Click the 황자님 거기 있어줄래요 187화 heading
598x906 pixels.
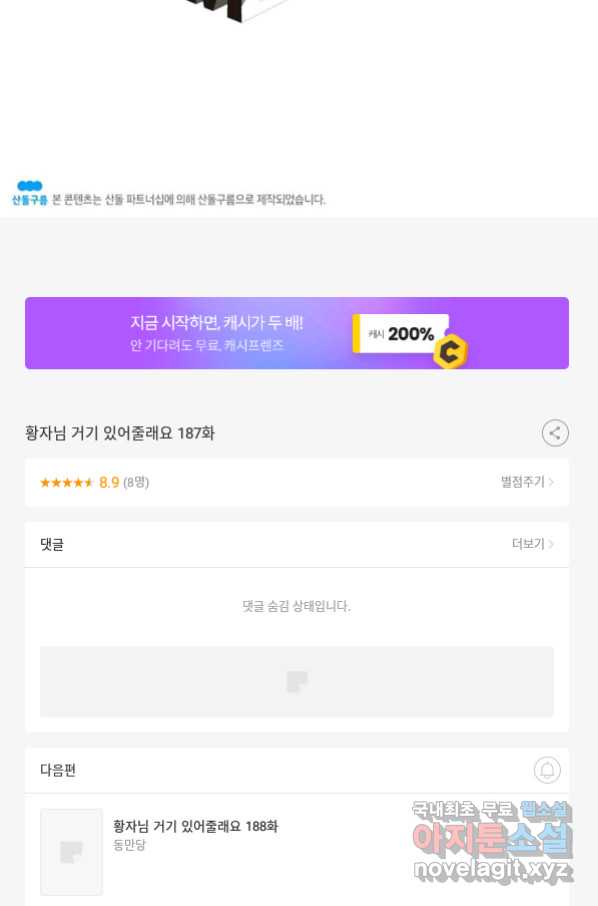pos(120,433)
